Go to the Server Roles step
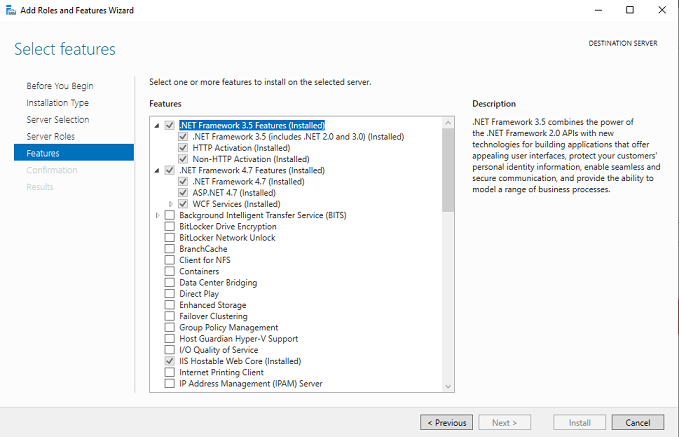 (x=50, y=136)
